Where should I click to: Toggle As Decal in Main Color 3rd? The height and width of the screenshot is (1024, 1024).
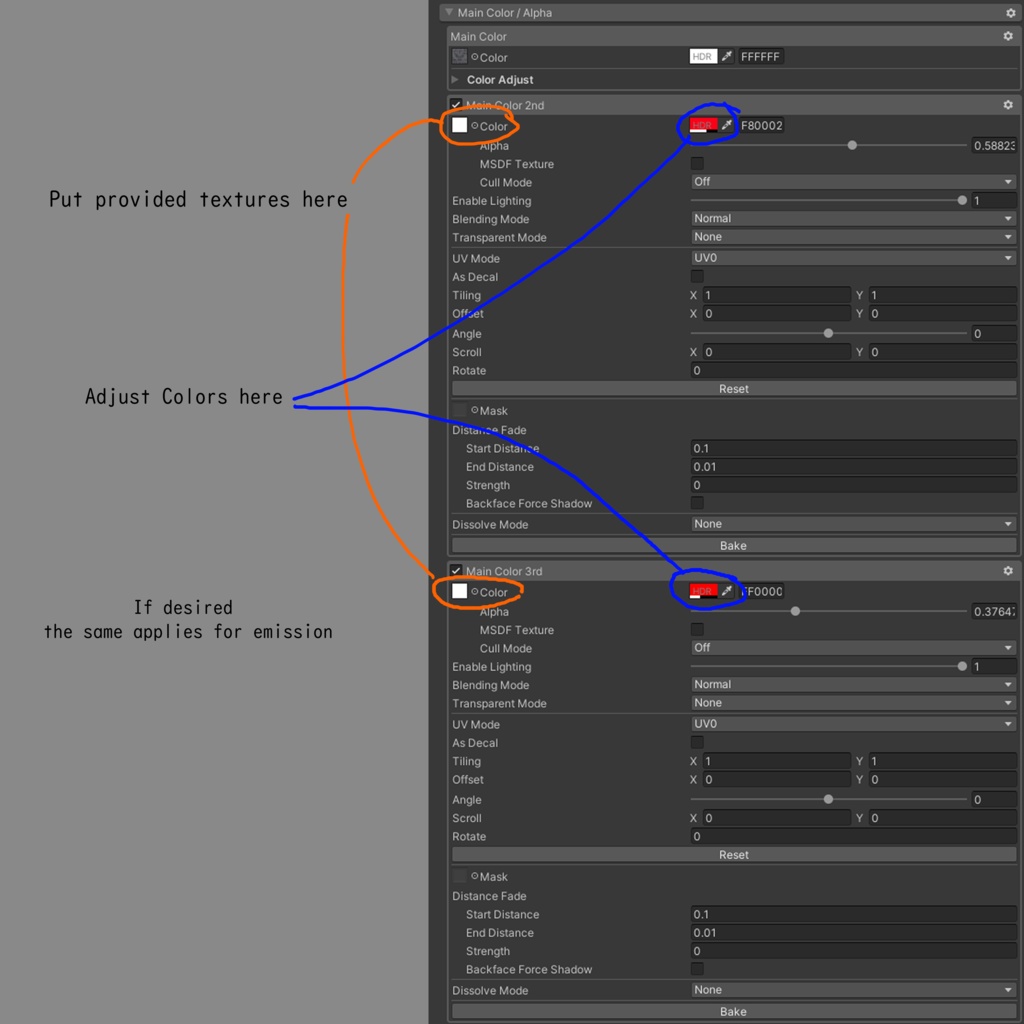pos(697,742)
